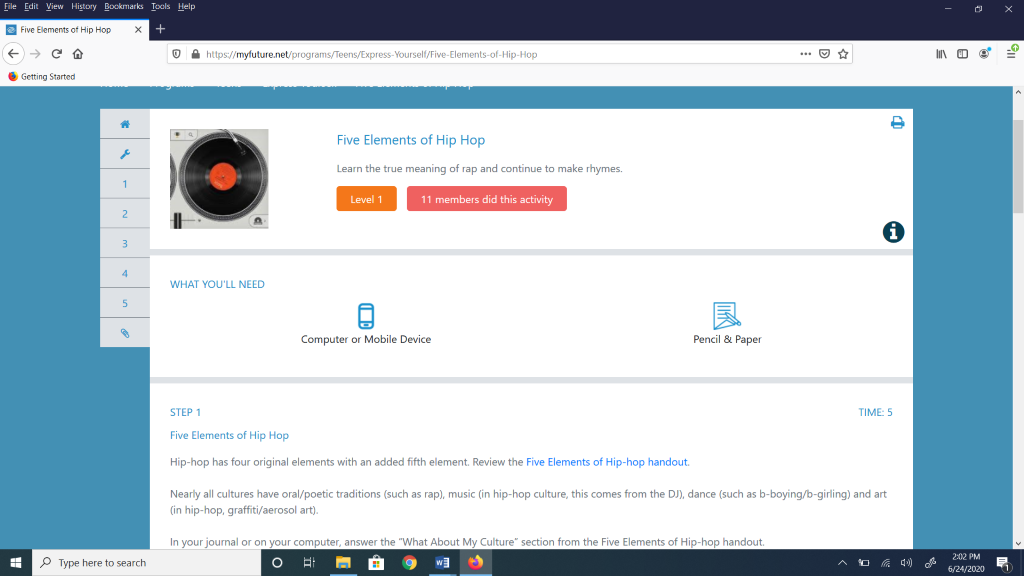This screenshot has width=1024, height=576.
Task: Open the info icon on the activity header
Action: point(893,232)
